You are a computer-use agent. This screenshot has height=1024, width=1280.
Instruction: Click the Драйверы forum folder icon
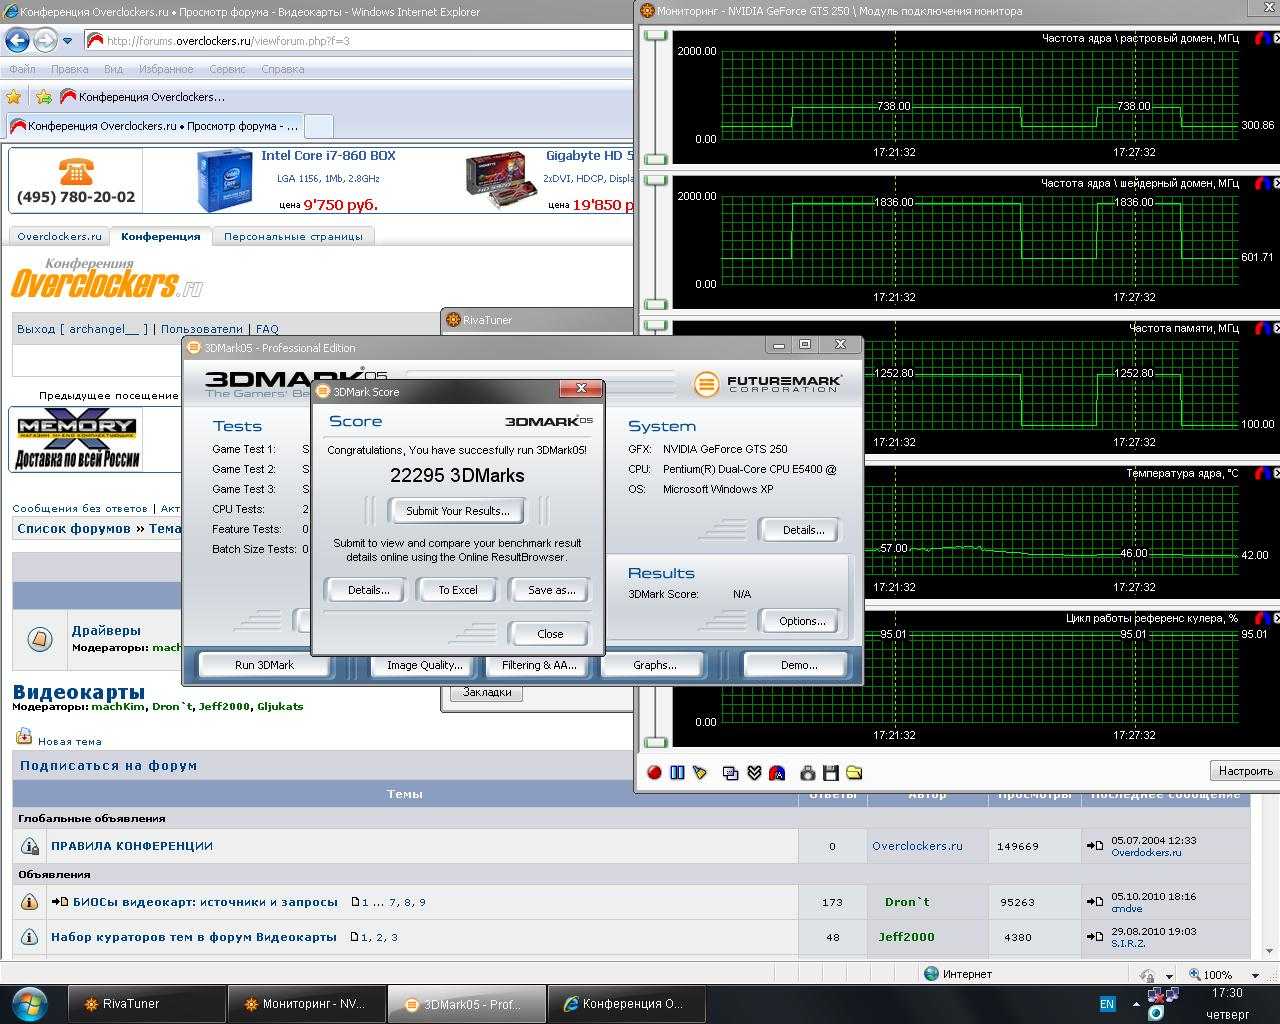click(x=40, y=639)
